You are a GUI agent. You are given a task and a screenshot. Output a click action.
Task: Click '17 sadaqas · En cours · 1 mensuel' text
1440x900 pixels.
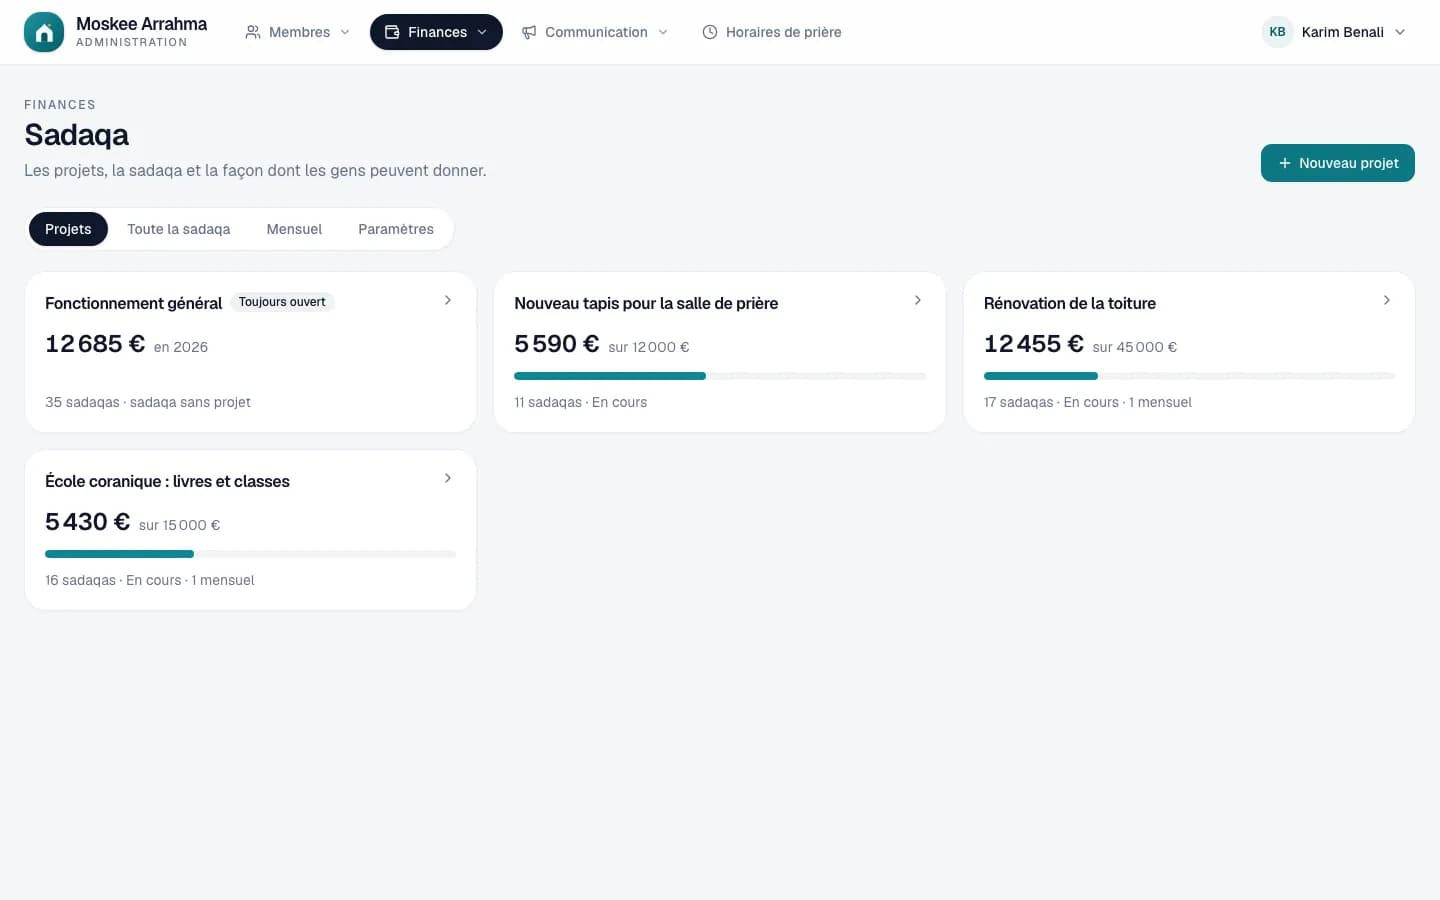coord(1088,402)
